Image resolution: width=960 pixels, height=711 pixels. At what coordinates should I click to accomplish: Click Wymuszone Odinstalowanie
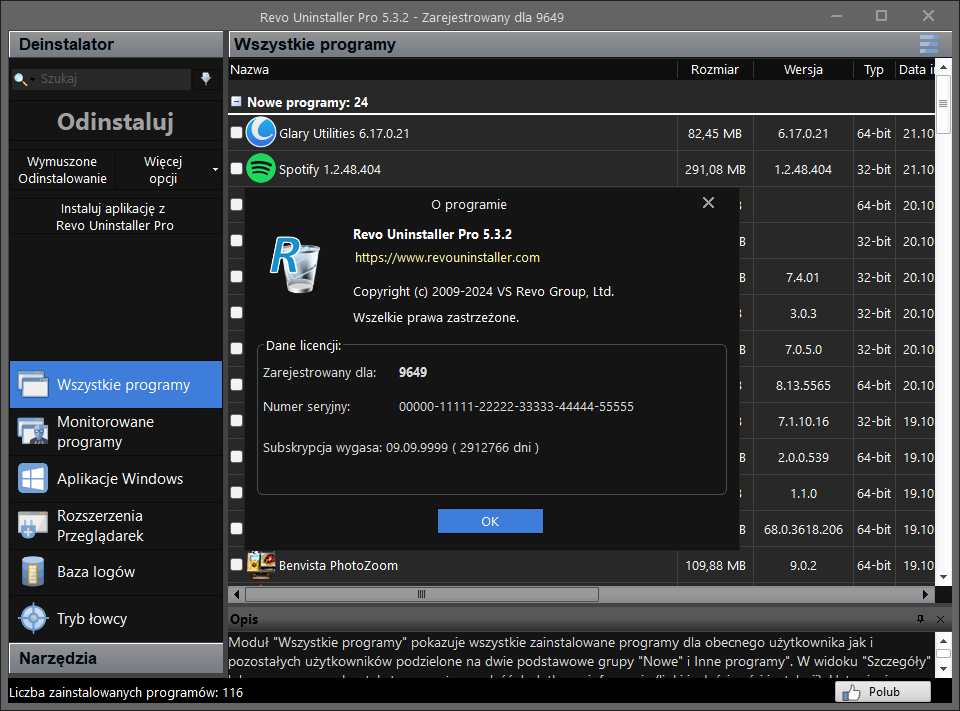click(62, 170)
